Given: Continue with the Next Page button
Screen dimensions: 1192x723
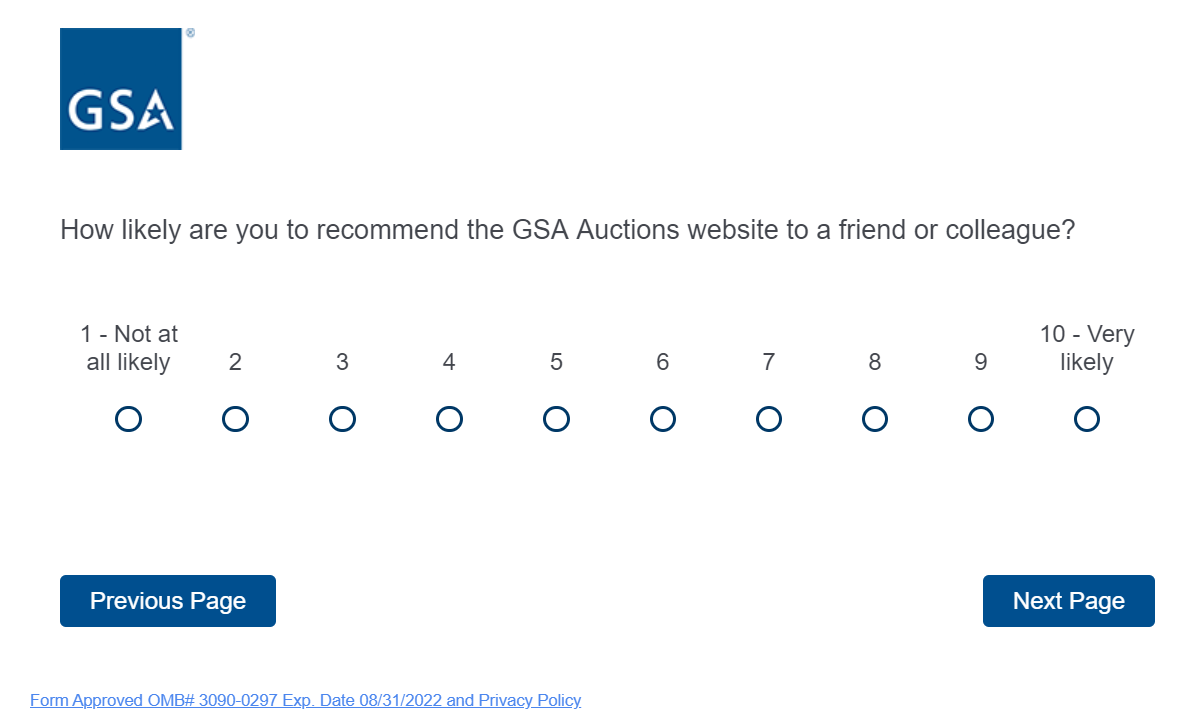Looking at the screenshot, I should pyautogui.click(x=1068, y=601).
